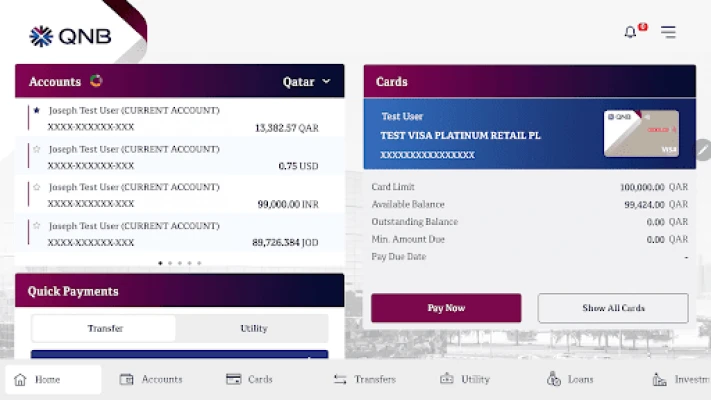711x400 pixels.
Task: Click the edit pencil beside the card
Action: pos(702,150)
